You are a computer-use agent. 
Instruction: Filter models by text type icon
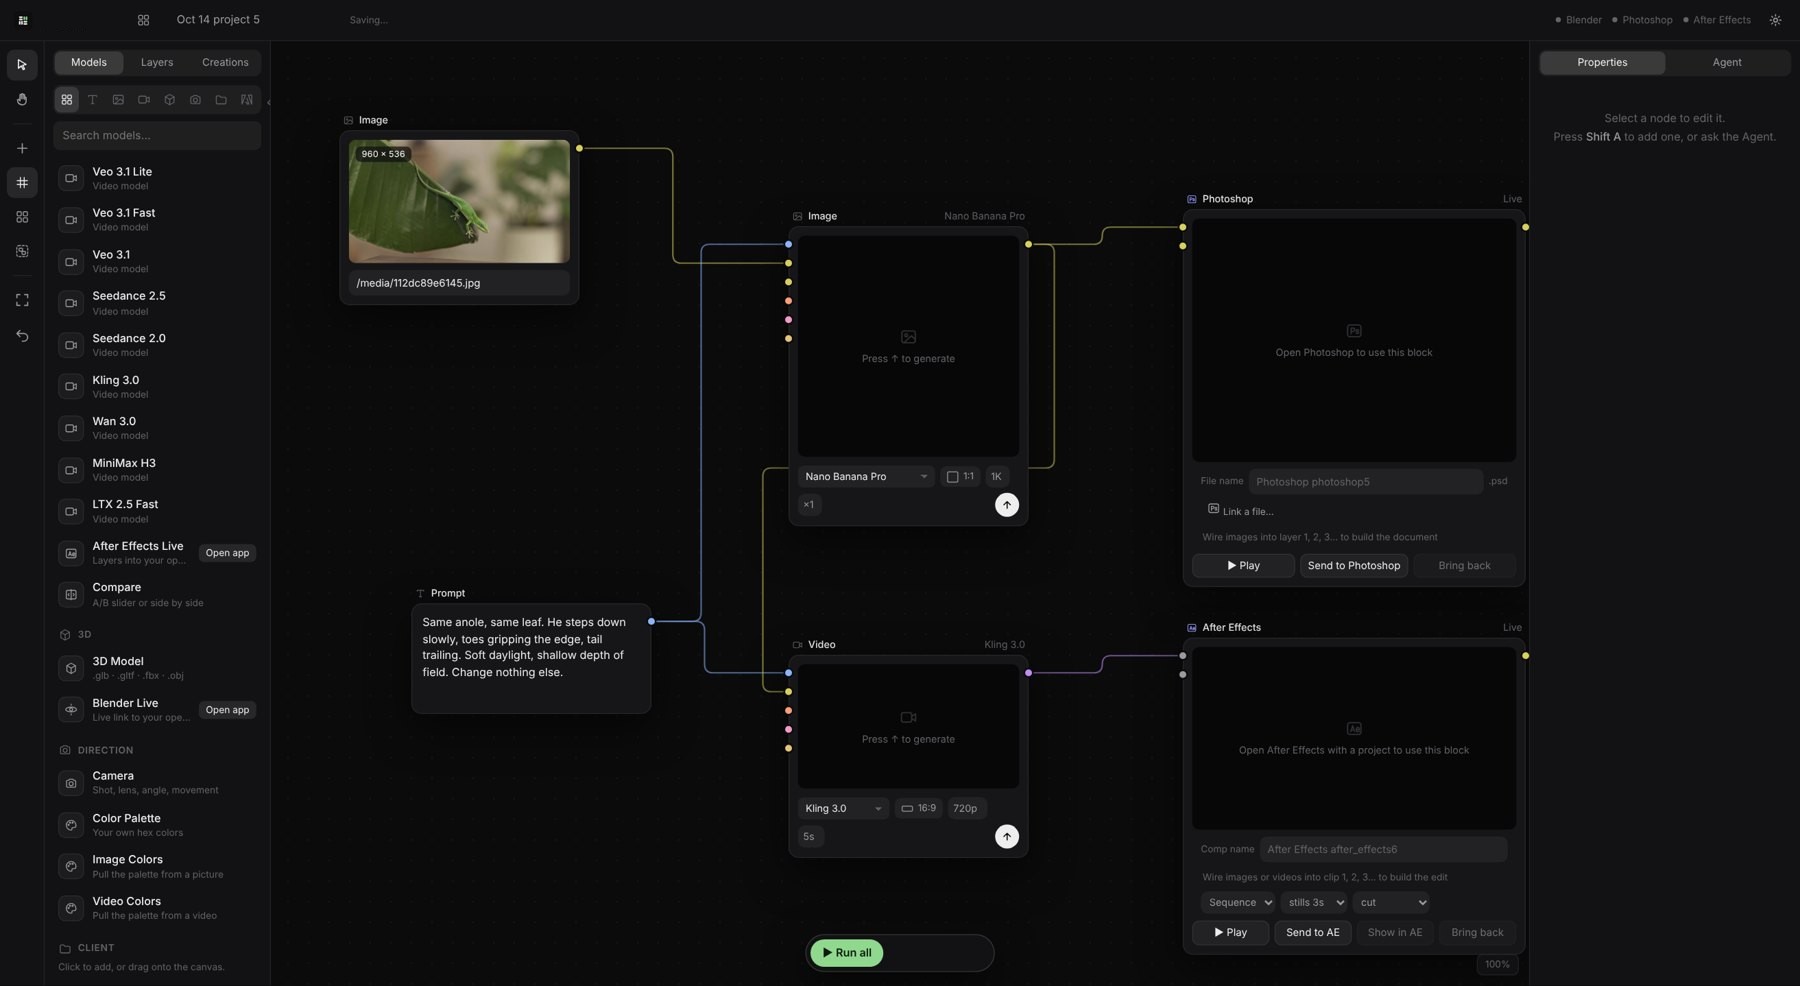[x=92, y=100]
